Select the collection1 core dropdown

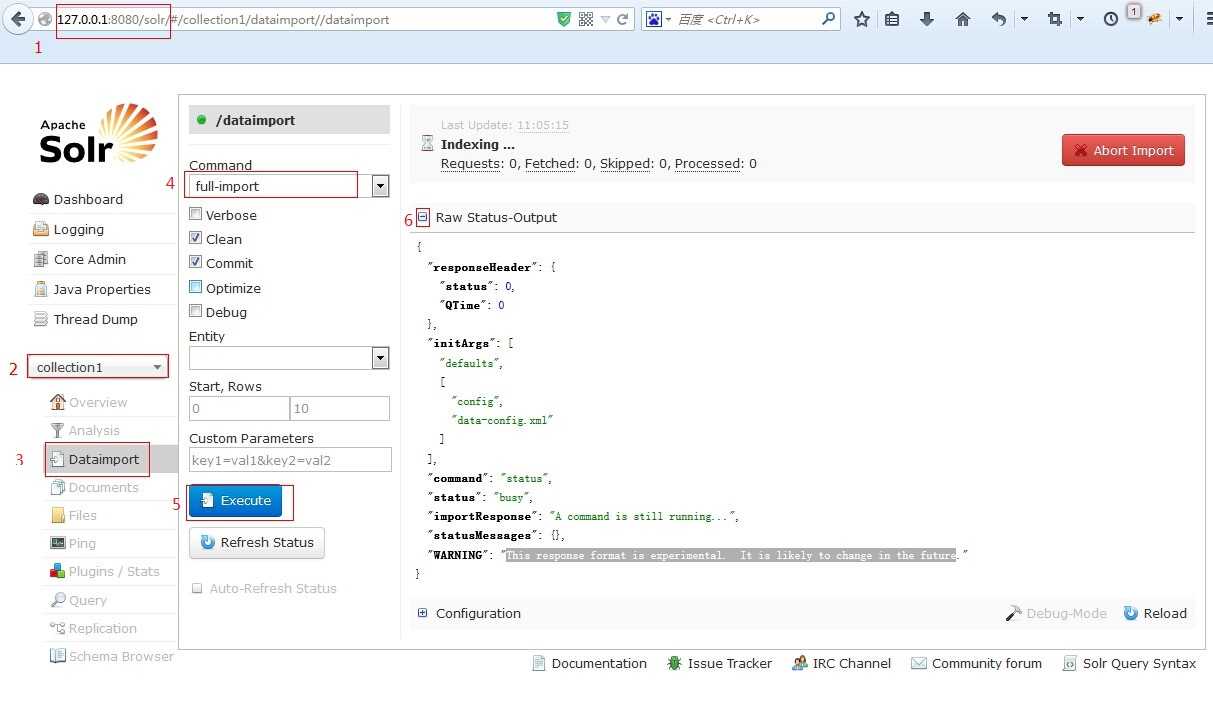point(98,367)
